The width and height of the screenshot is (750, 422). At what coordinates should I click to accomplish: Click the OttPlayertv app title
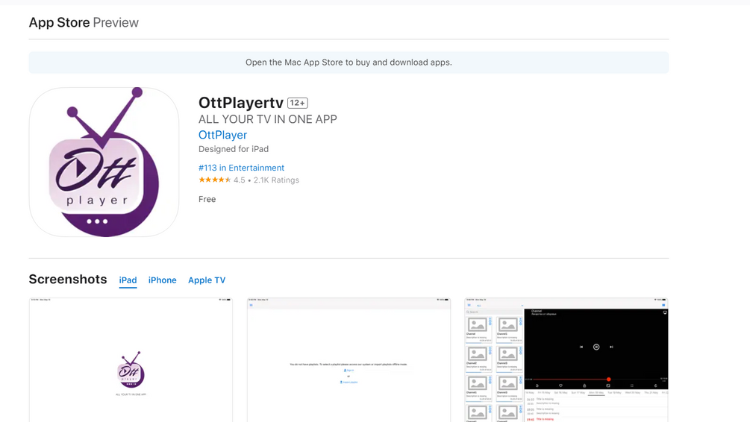pos(241,102)
